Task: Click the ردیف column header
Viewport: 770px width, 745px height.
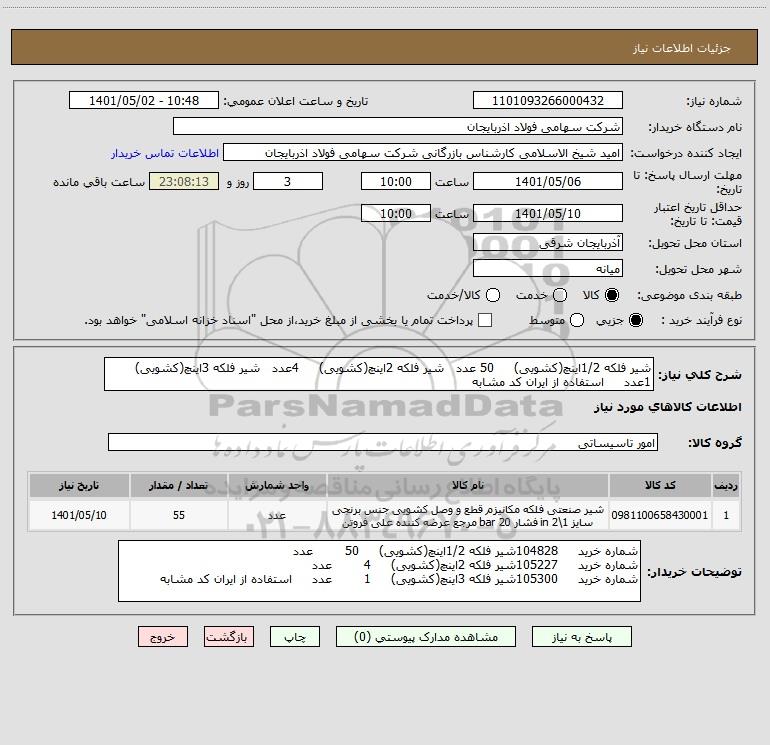Action: (726, 485)
